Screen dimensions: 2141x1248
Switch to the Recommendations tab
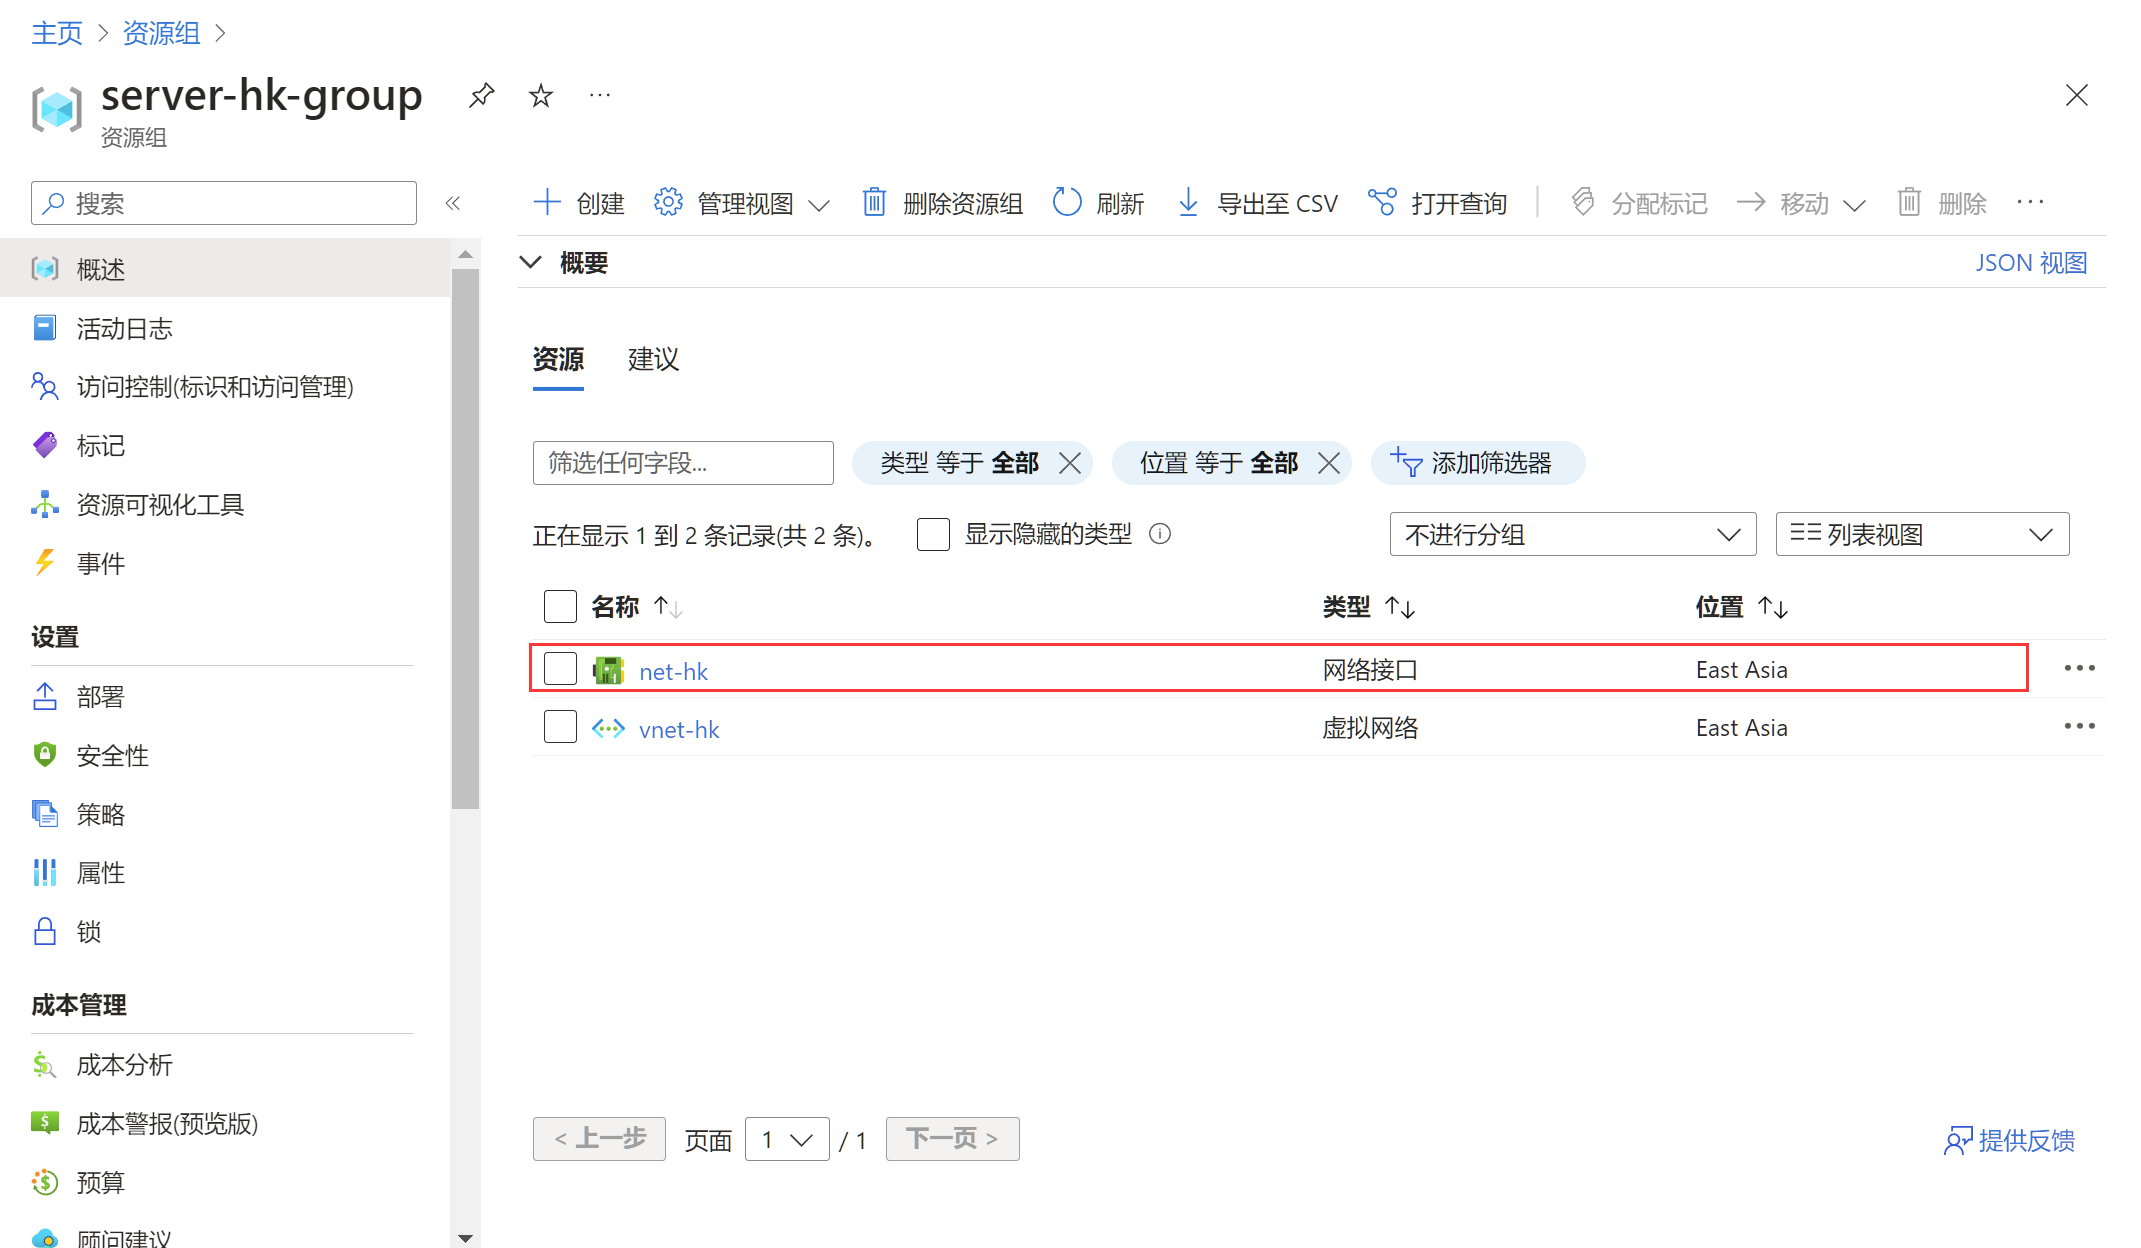tap(653, 359)
